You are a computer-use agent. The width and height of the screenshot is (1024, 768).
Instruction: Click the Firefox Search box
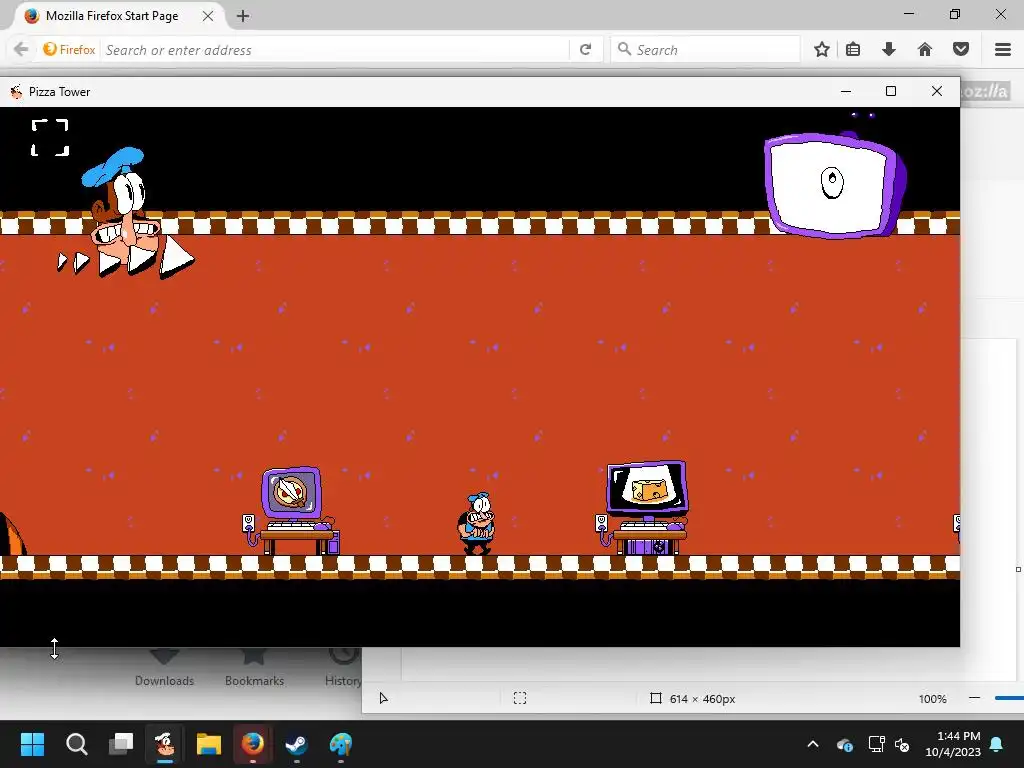705,50
